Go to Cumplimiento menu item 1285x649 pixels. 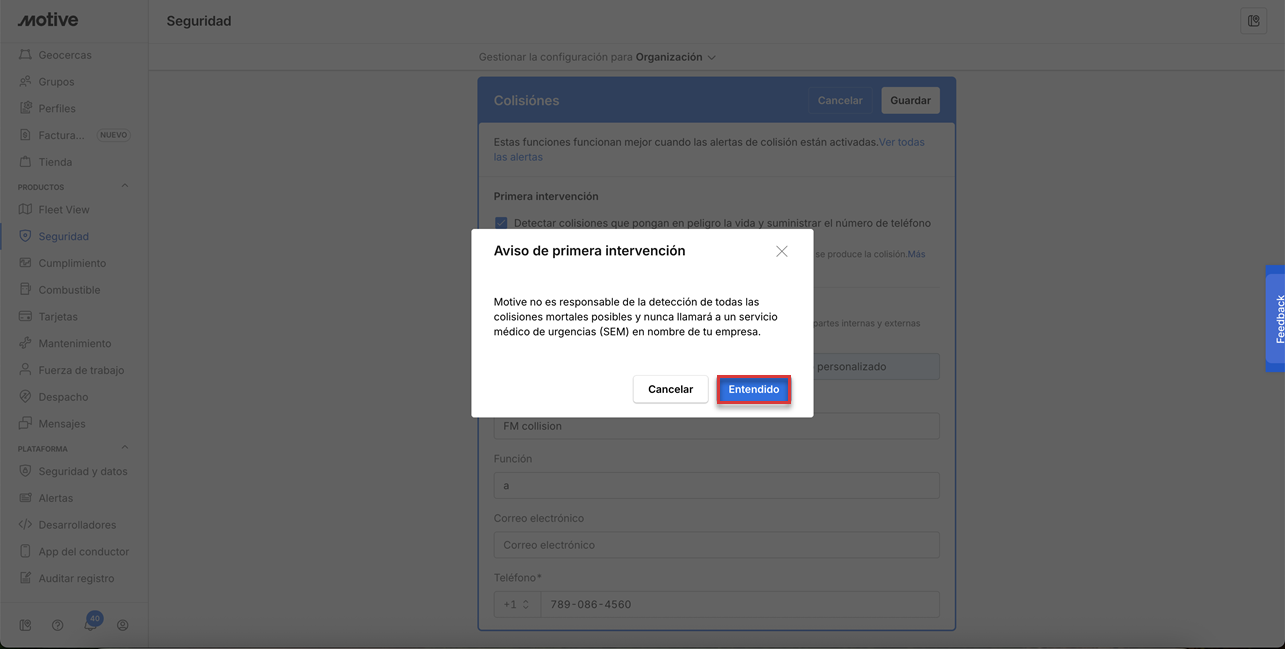pyautogui.click(x=72, y=263)
